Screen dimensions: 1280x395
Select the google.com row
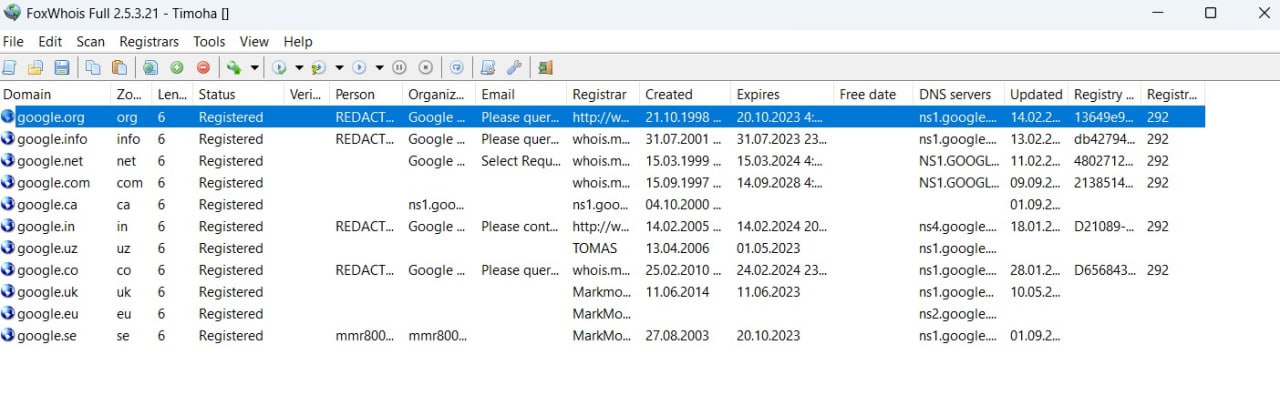click(602, 183)
